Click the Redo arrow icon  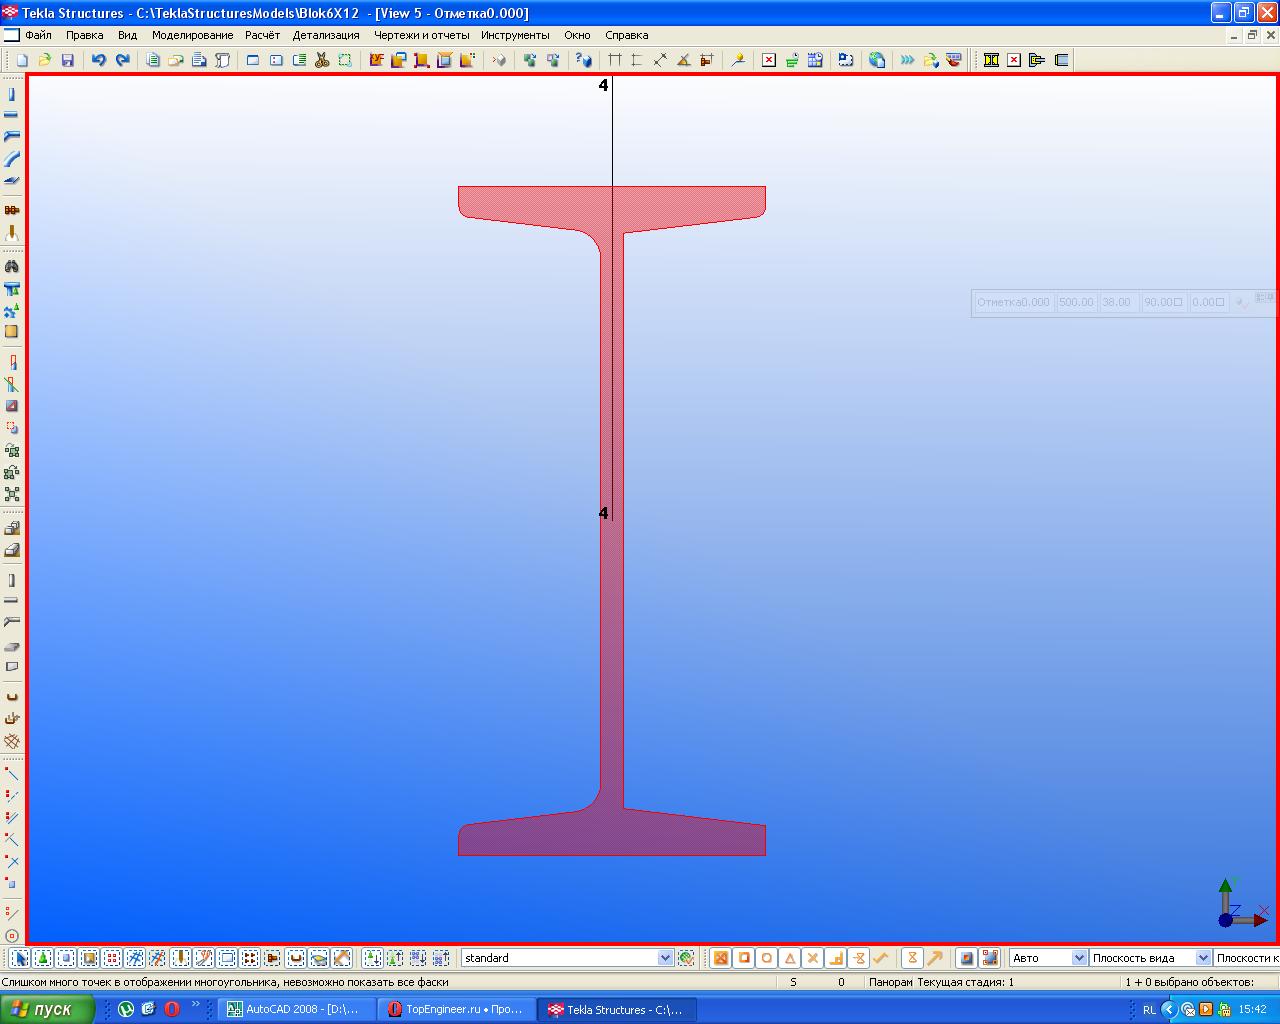123,60
